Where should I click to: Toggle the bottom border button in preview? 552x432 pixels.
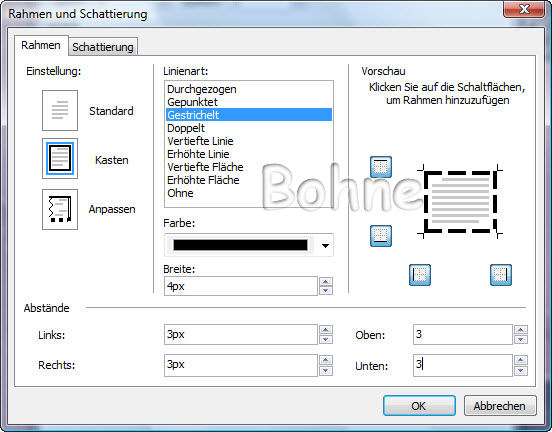(x=381, y=236)
